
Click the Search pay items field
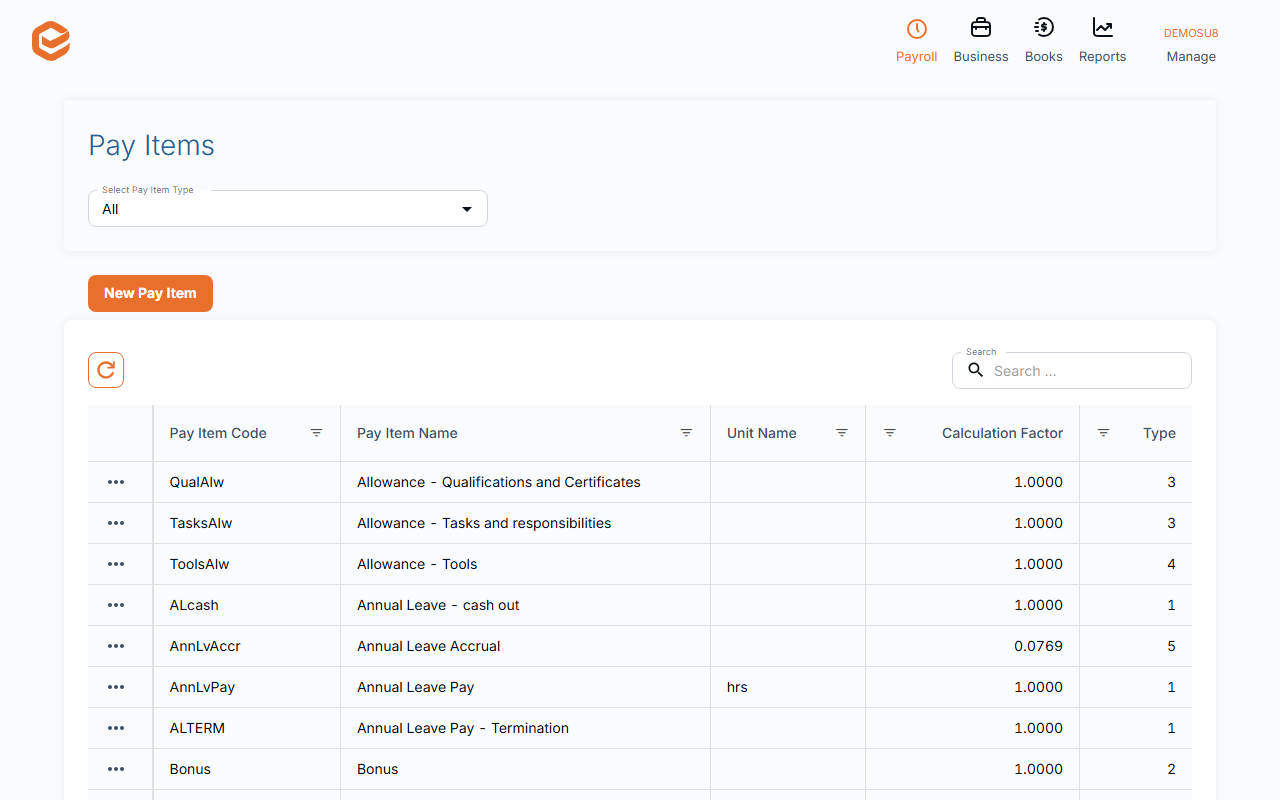point(1072,371)
